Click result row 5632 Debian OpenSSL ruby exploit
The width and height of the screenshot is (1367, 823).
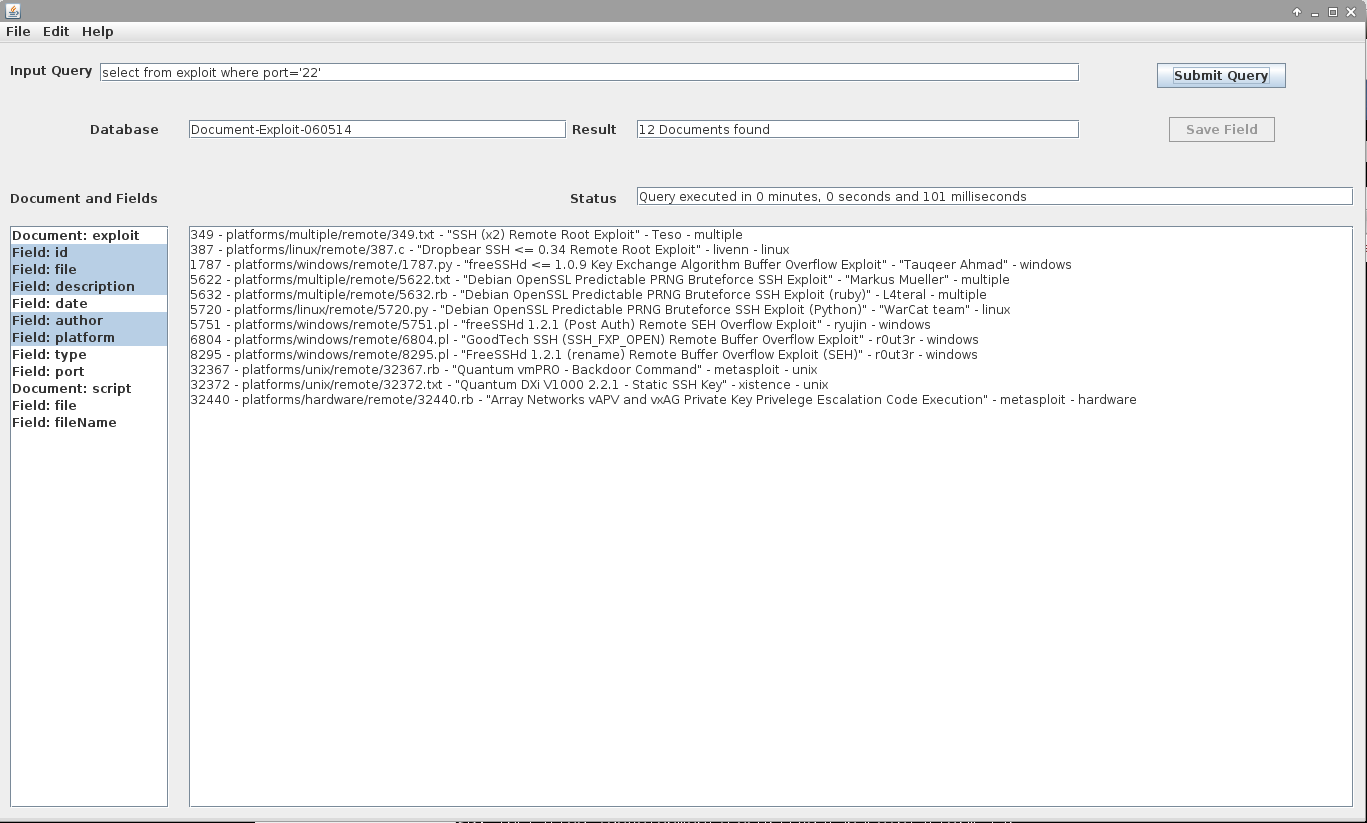[x=588, y=295]
